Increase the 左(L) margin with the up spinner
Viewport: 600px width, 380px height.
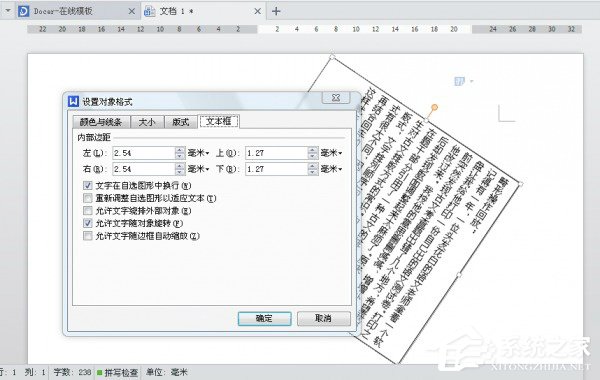[180, 150]
